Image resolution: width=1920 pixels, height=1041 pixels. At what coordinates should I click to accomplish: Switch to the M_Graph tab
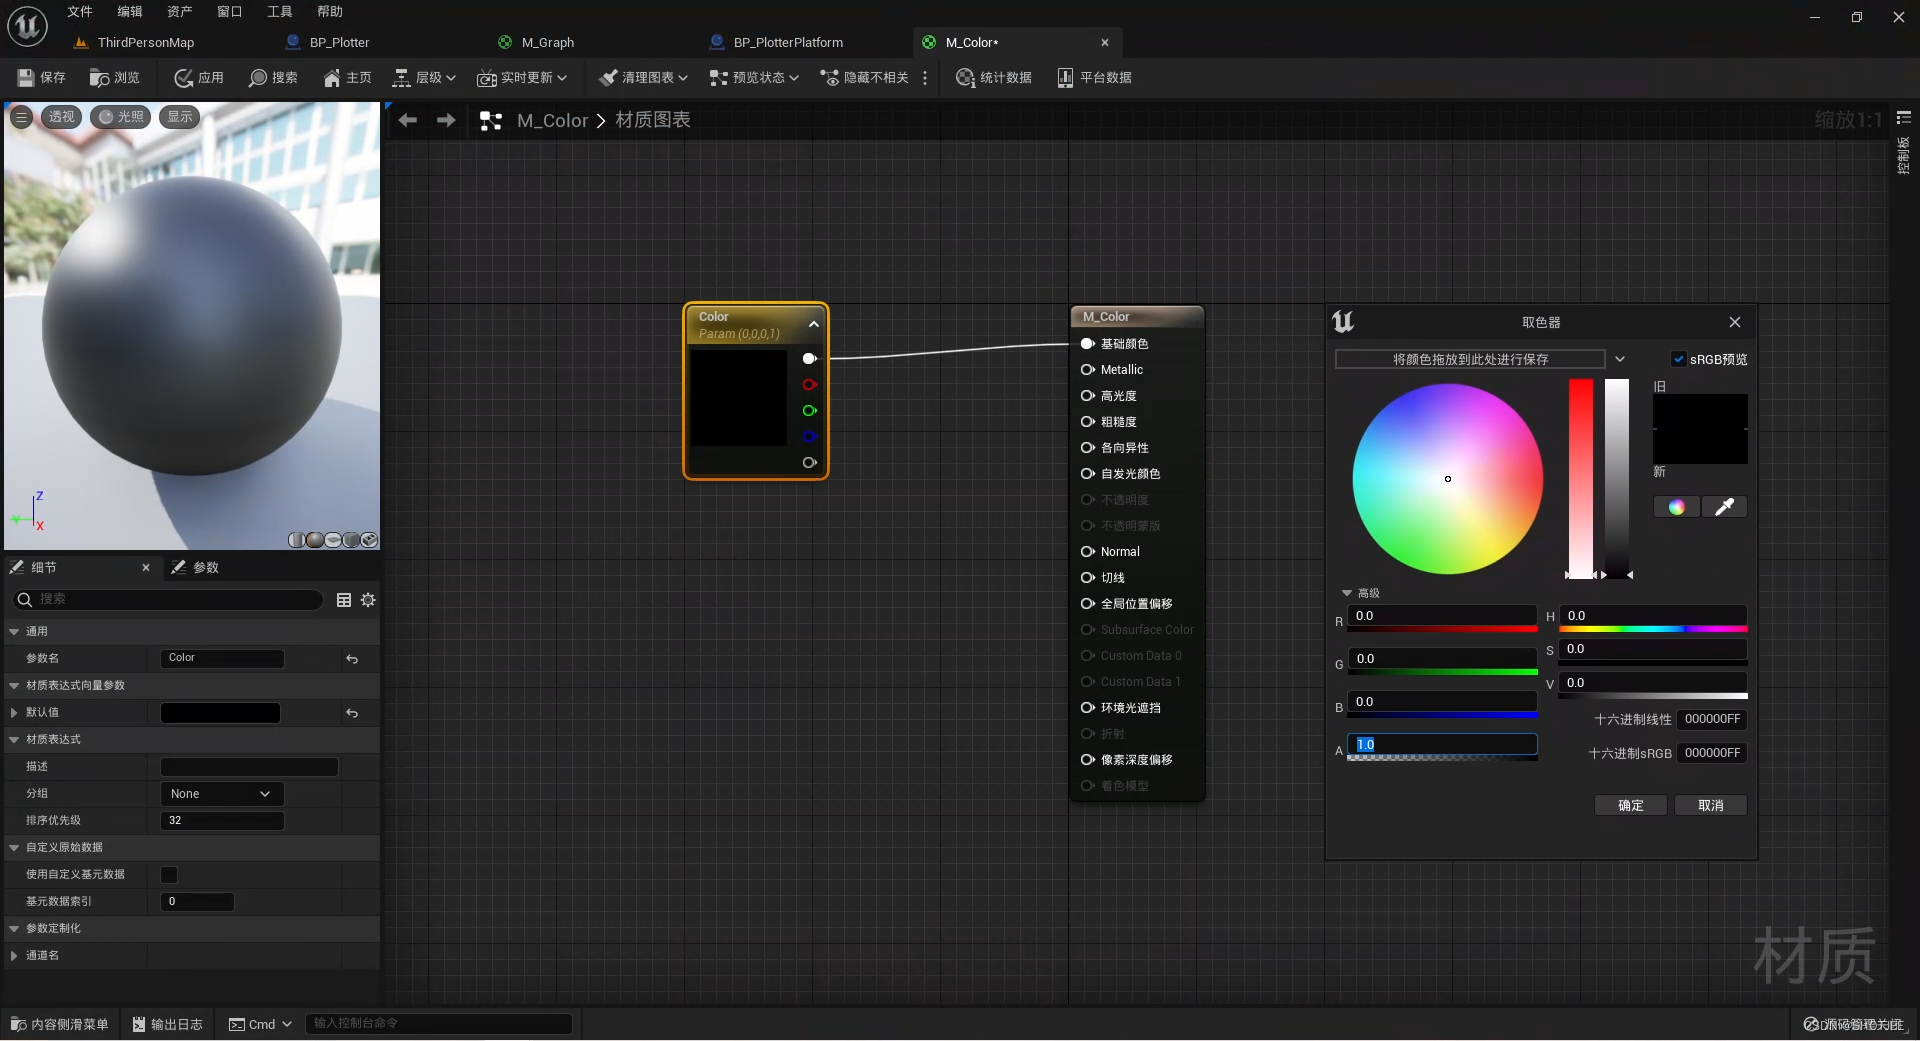(x=547, y=42)
